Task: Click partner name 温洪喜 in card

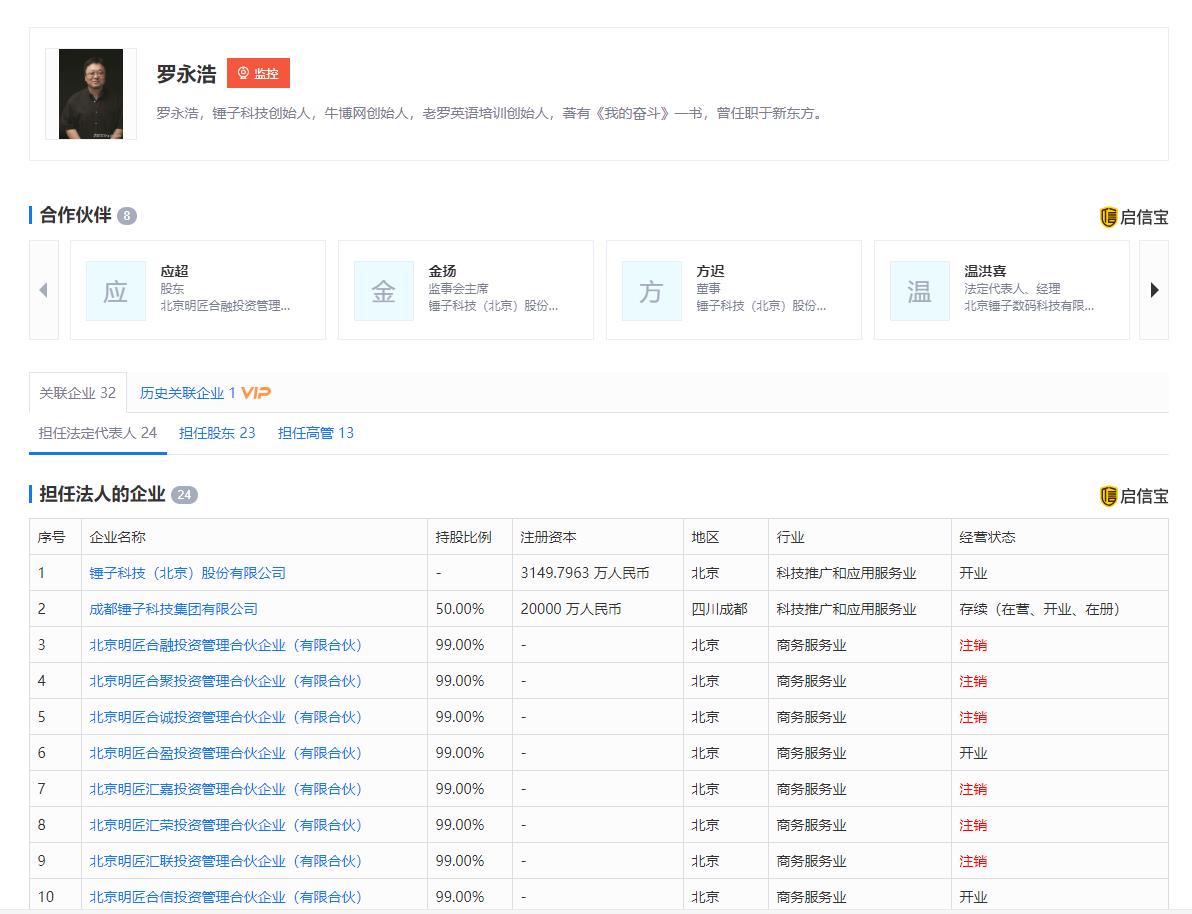Action: (985, 271)
